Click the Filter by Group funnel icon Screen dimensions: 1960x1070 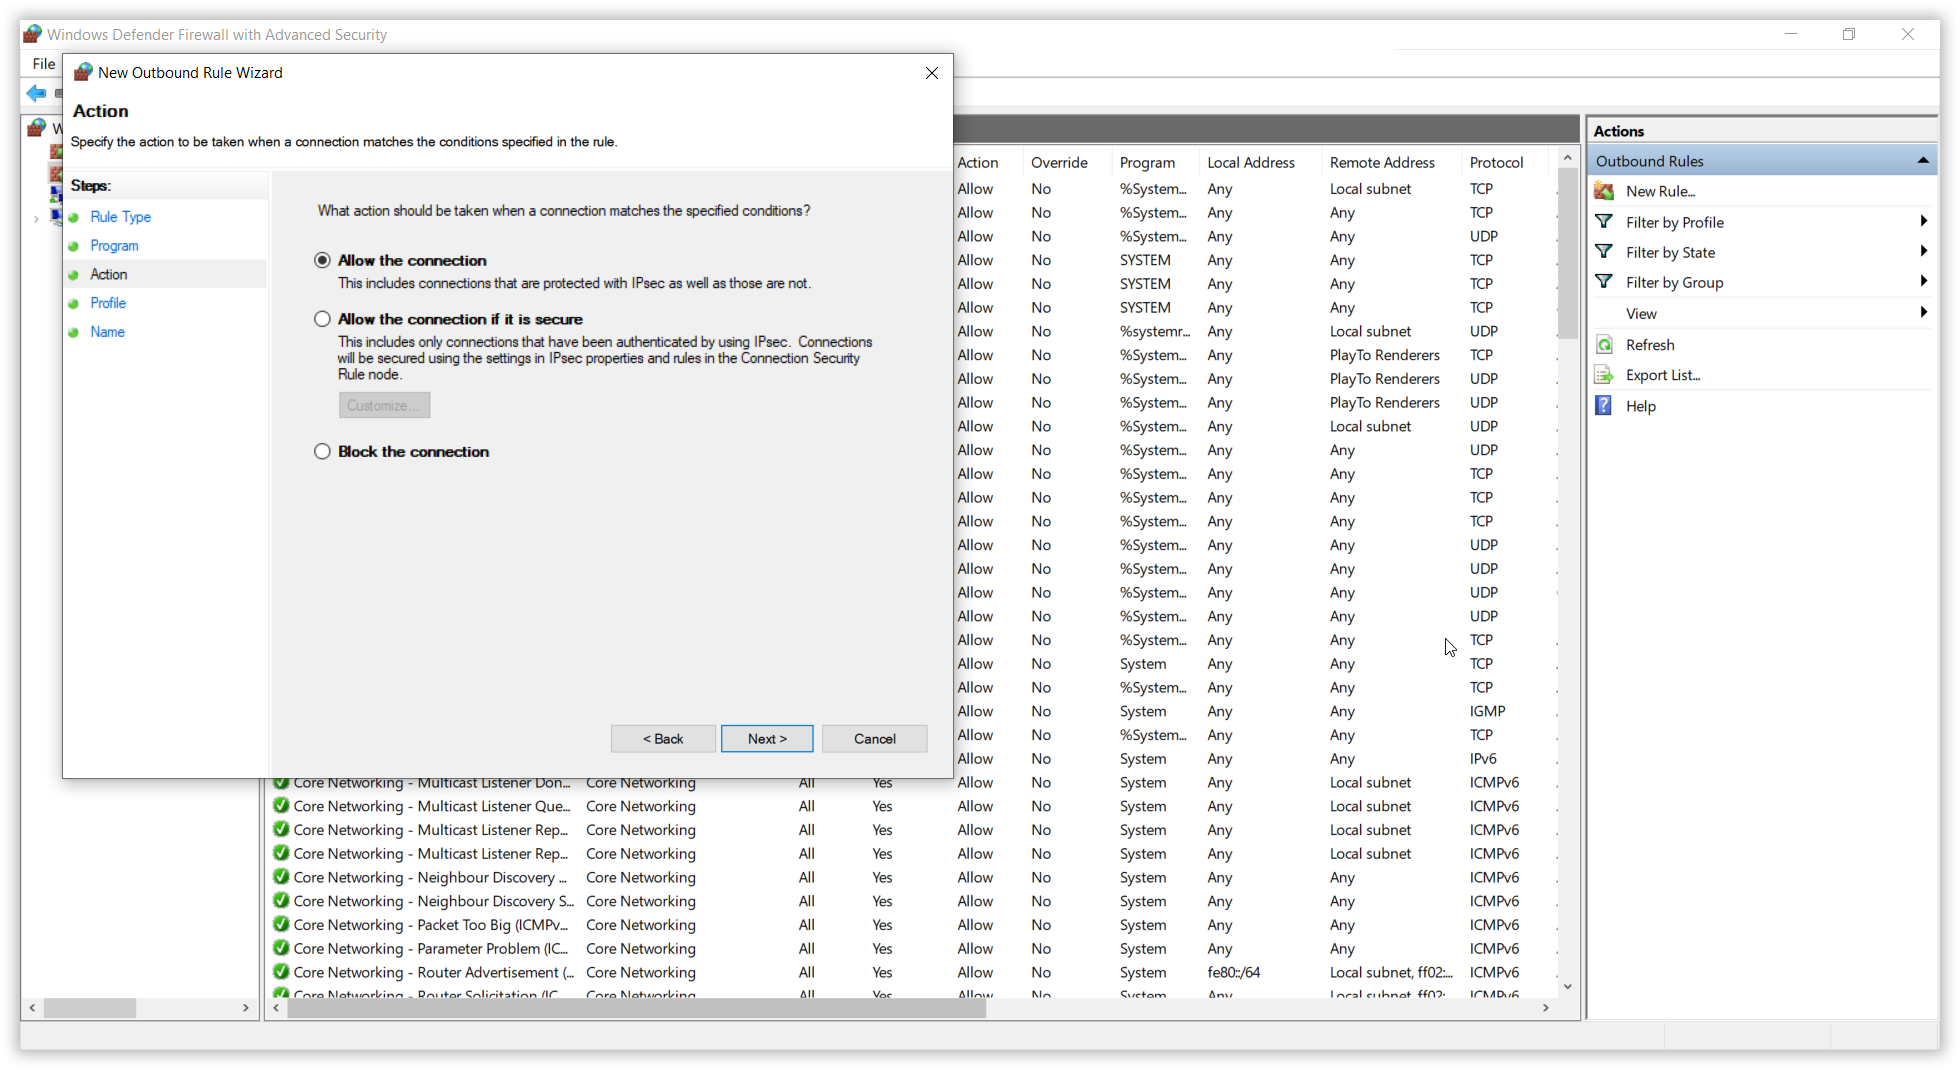click(1604, 282)
